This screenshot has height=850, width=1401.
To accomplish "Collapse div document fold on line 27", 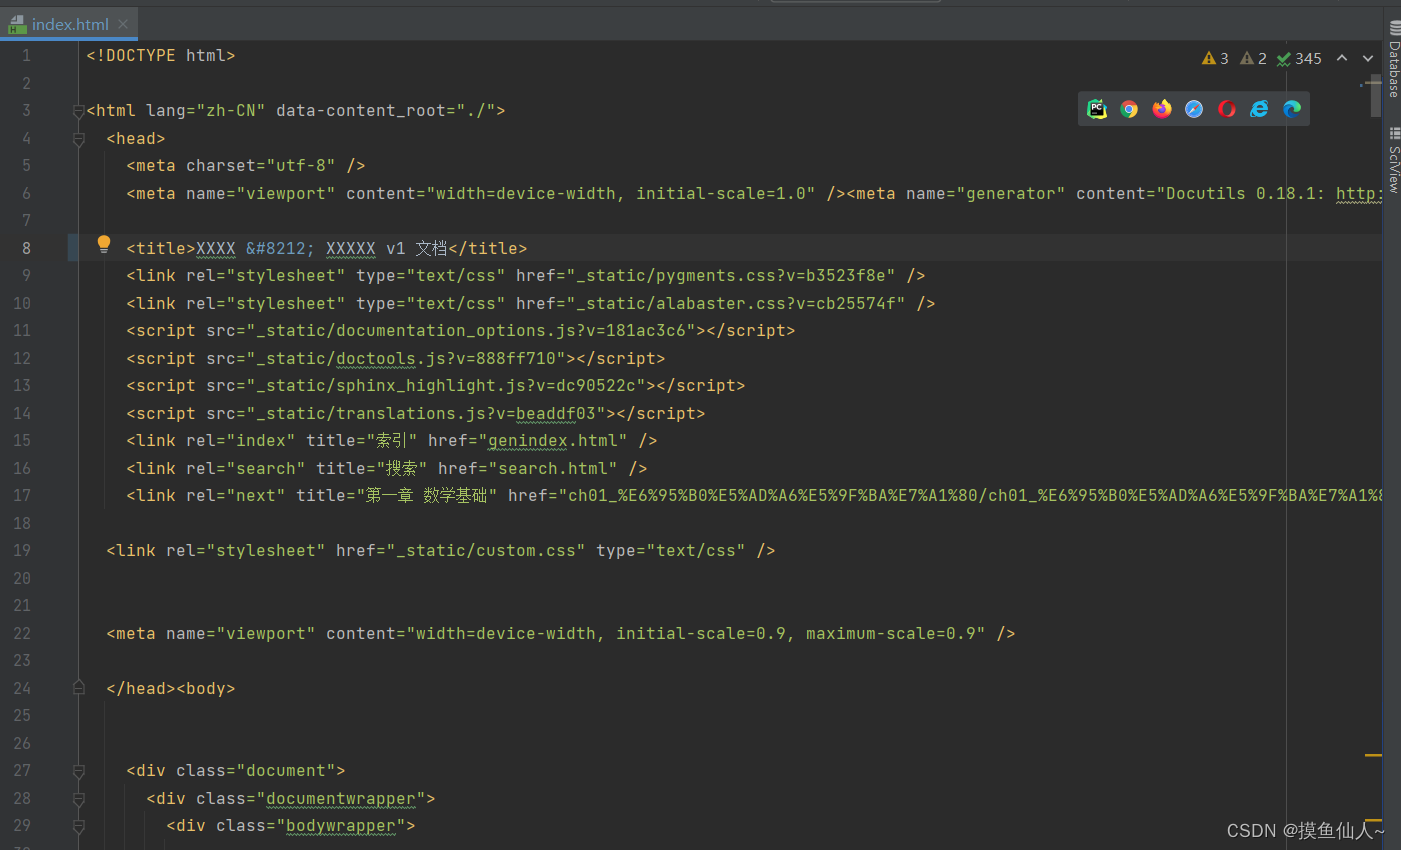I will point(78,771).
